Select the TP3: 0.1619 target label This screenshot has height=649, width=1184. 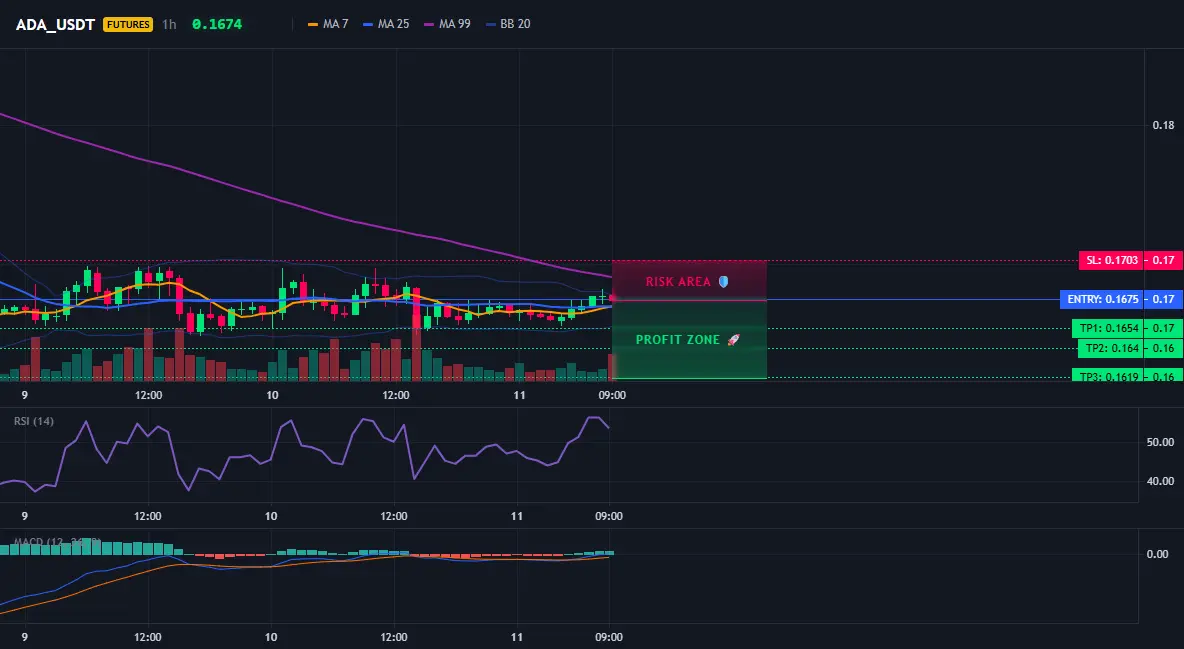[1108, 375]
